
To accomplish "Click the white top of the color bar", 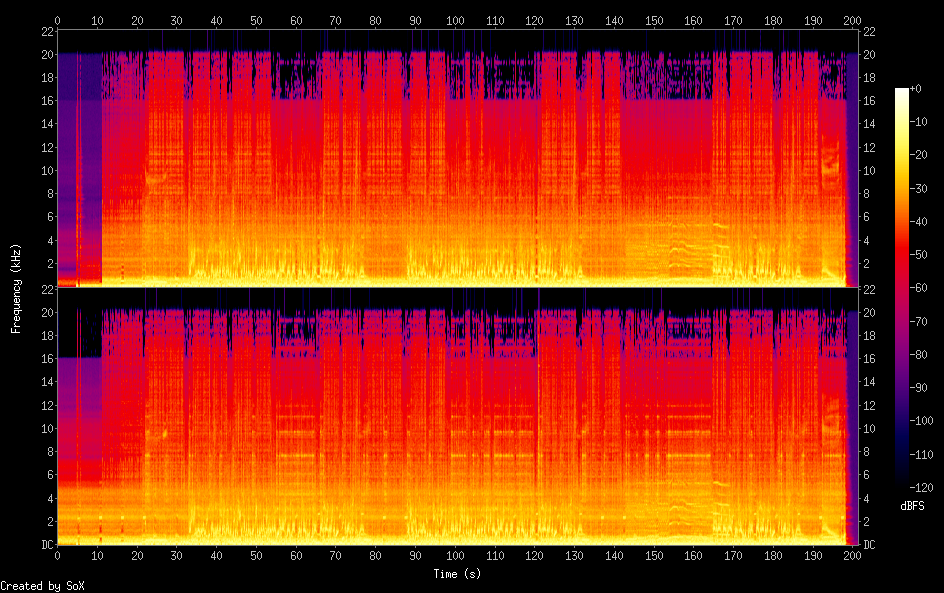I will coord(902,92).
